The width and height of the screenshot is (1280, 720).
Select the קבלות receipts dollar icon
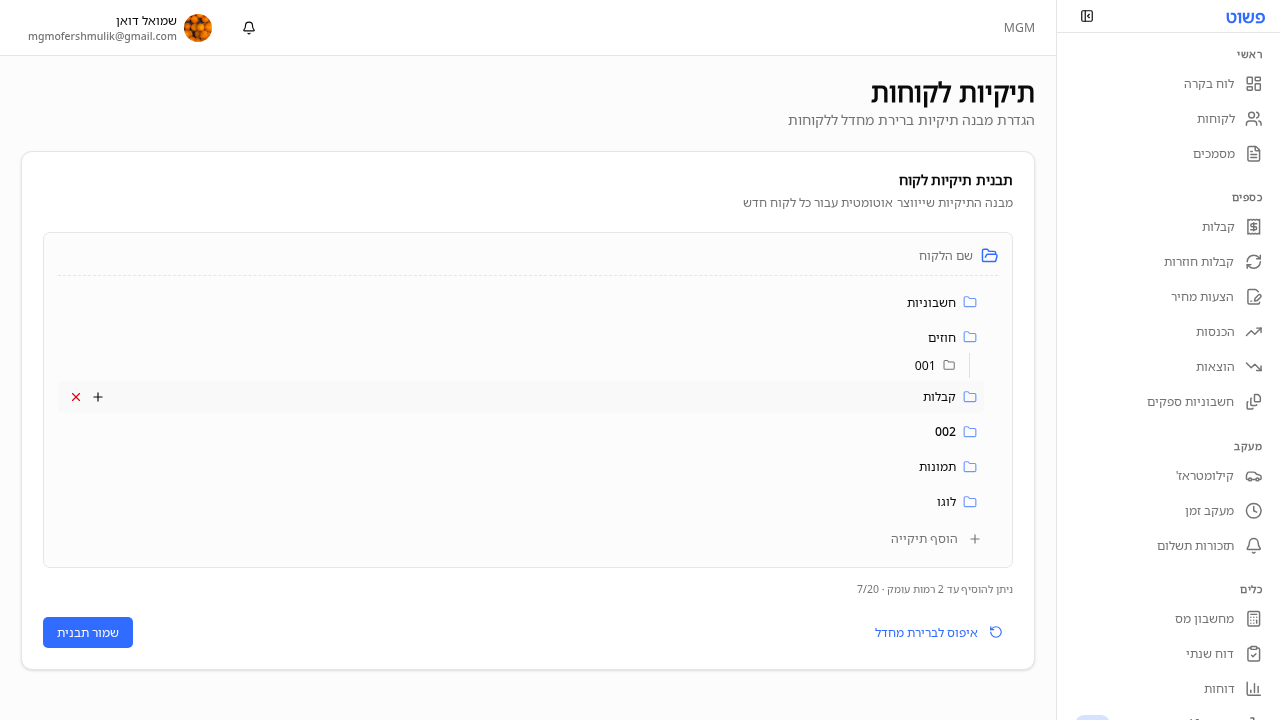point(1254,227)
